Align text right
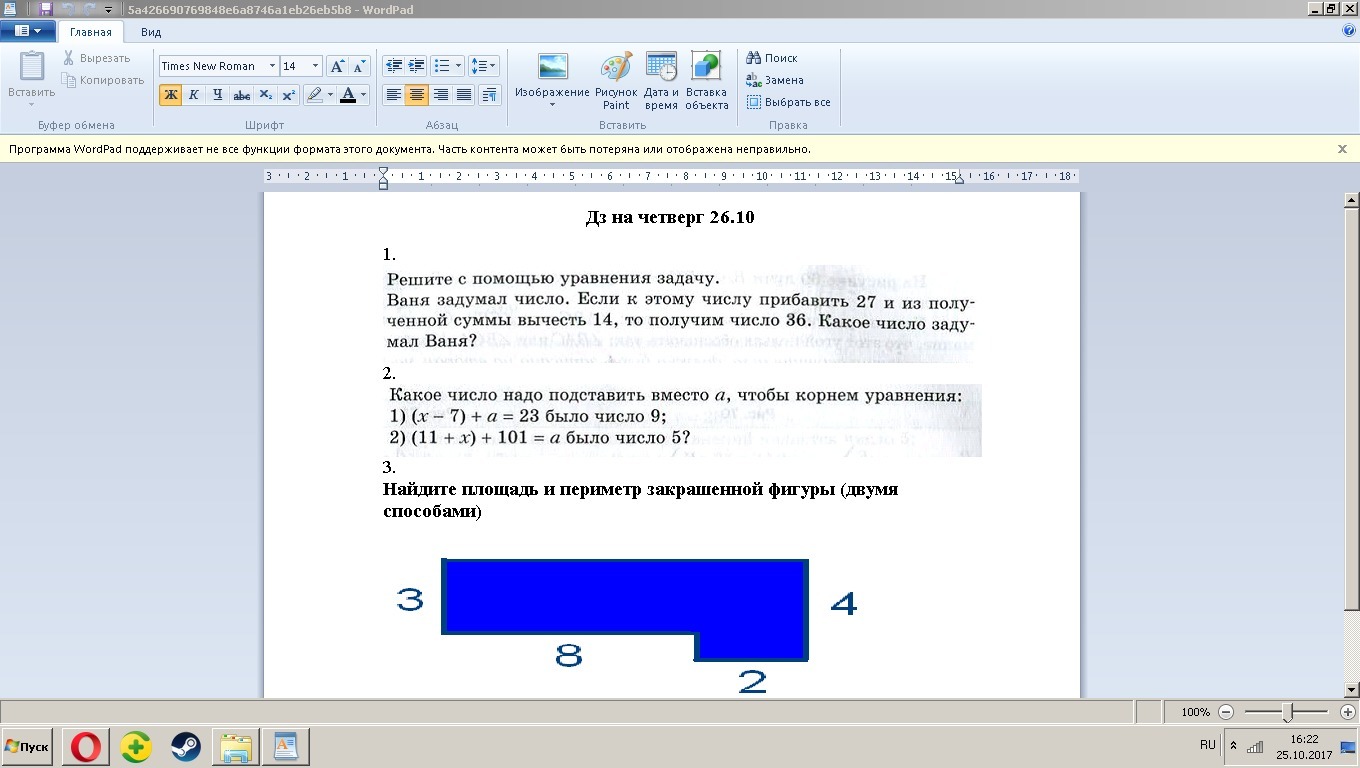This screenshot has height=768, width=1360. (x=440, y=95)
